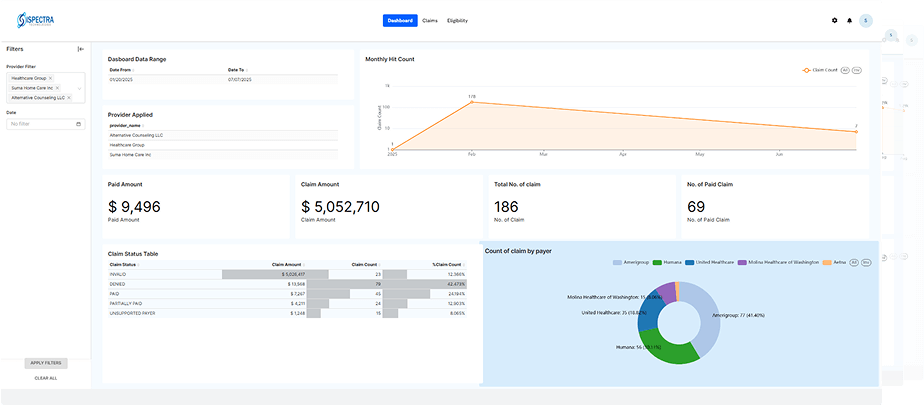924x406 pixels.
Task: Collapse the Filters sidebar panel
Action: pos(81,48)
